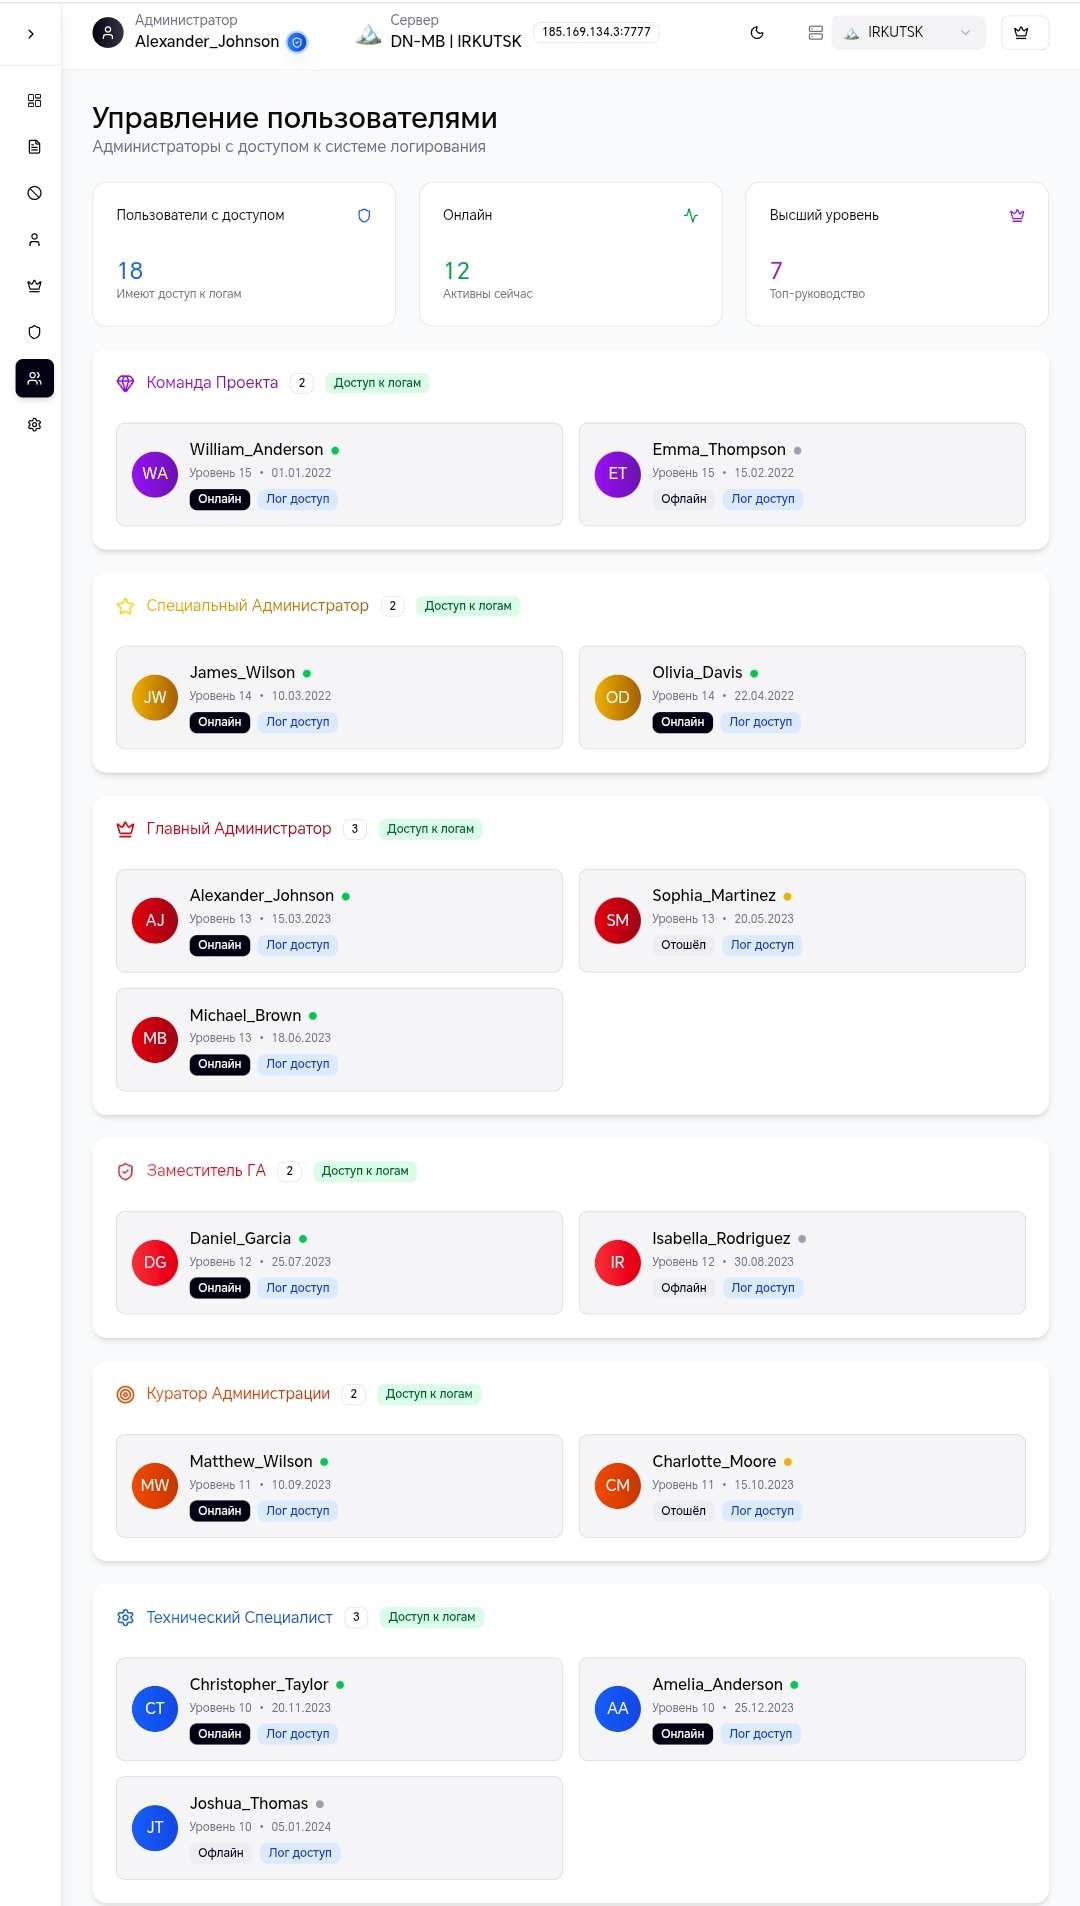1080x1906 pixels.
Task: Open the IRKUTSK server dropdown
Action: [908, 33]
